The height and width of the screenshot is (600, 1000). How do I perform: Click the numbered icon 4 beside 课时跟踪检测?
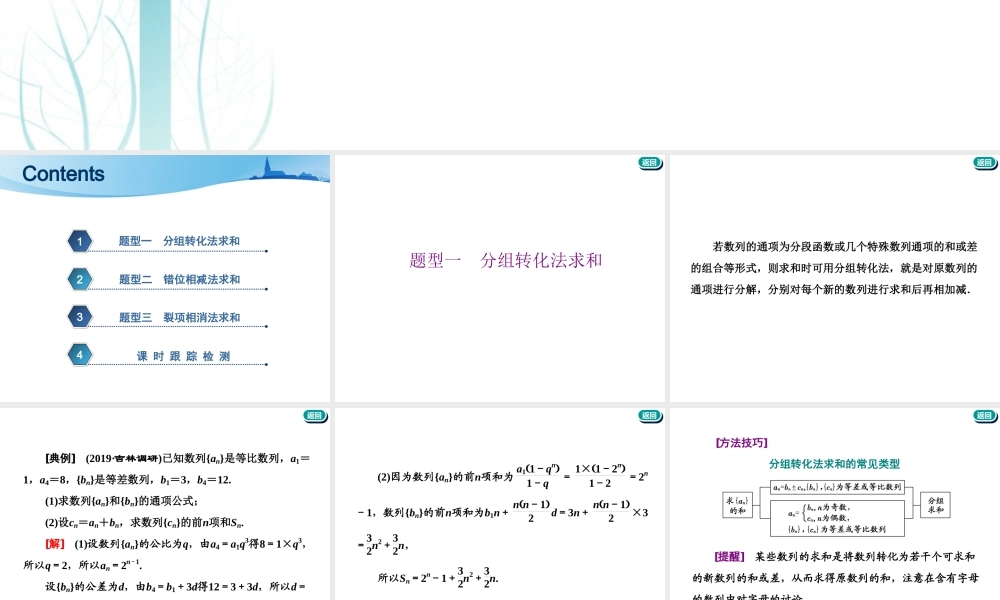coord(80,354)
